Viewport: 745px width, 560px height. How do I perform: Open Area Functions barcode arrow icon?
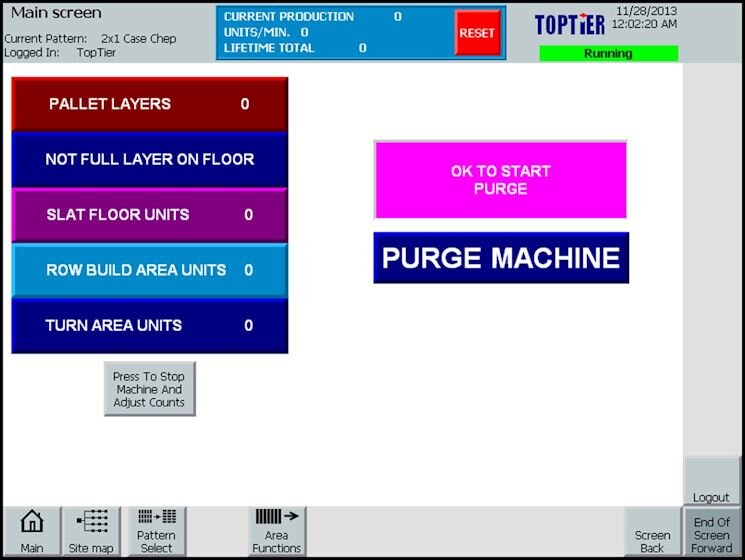tap(277, 531)
